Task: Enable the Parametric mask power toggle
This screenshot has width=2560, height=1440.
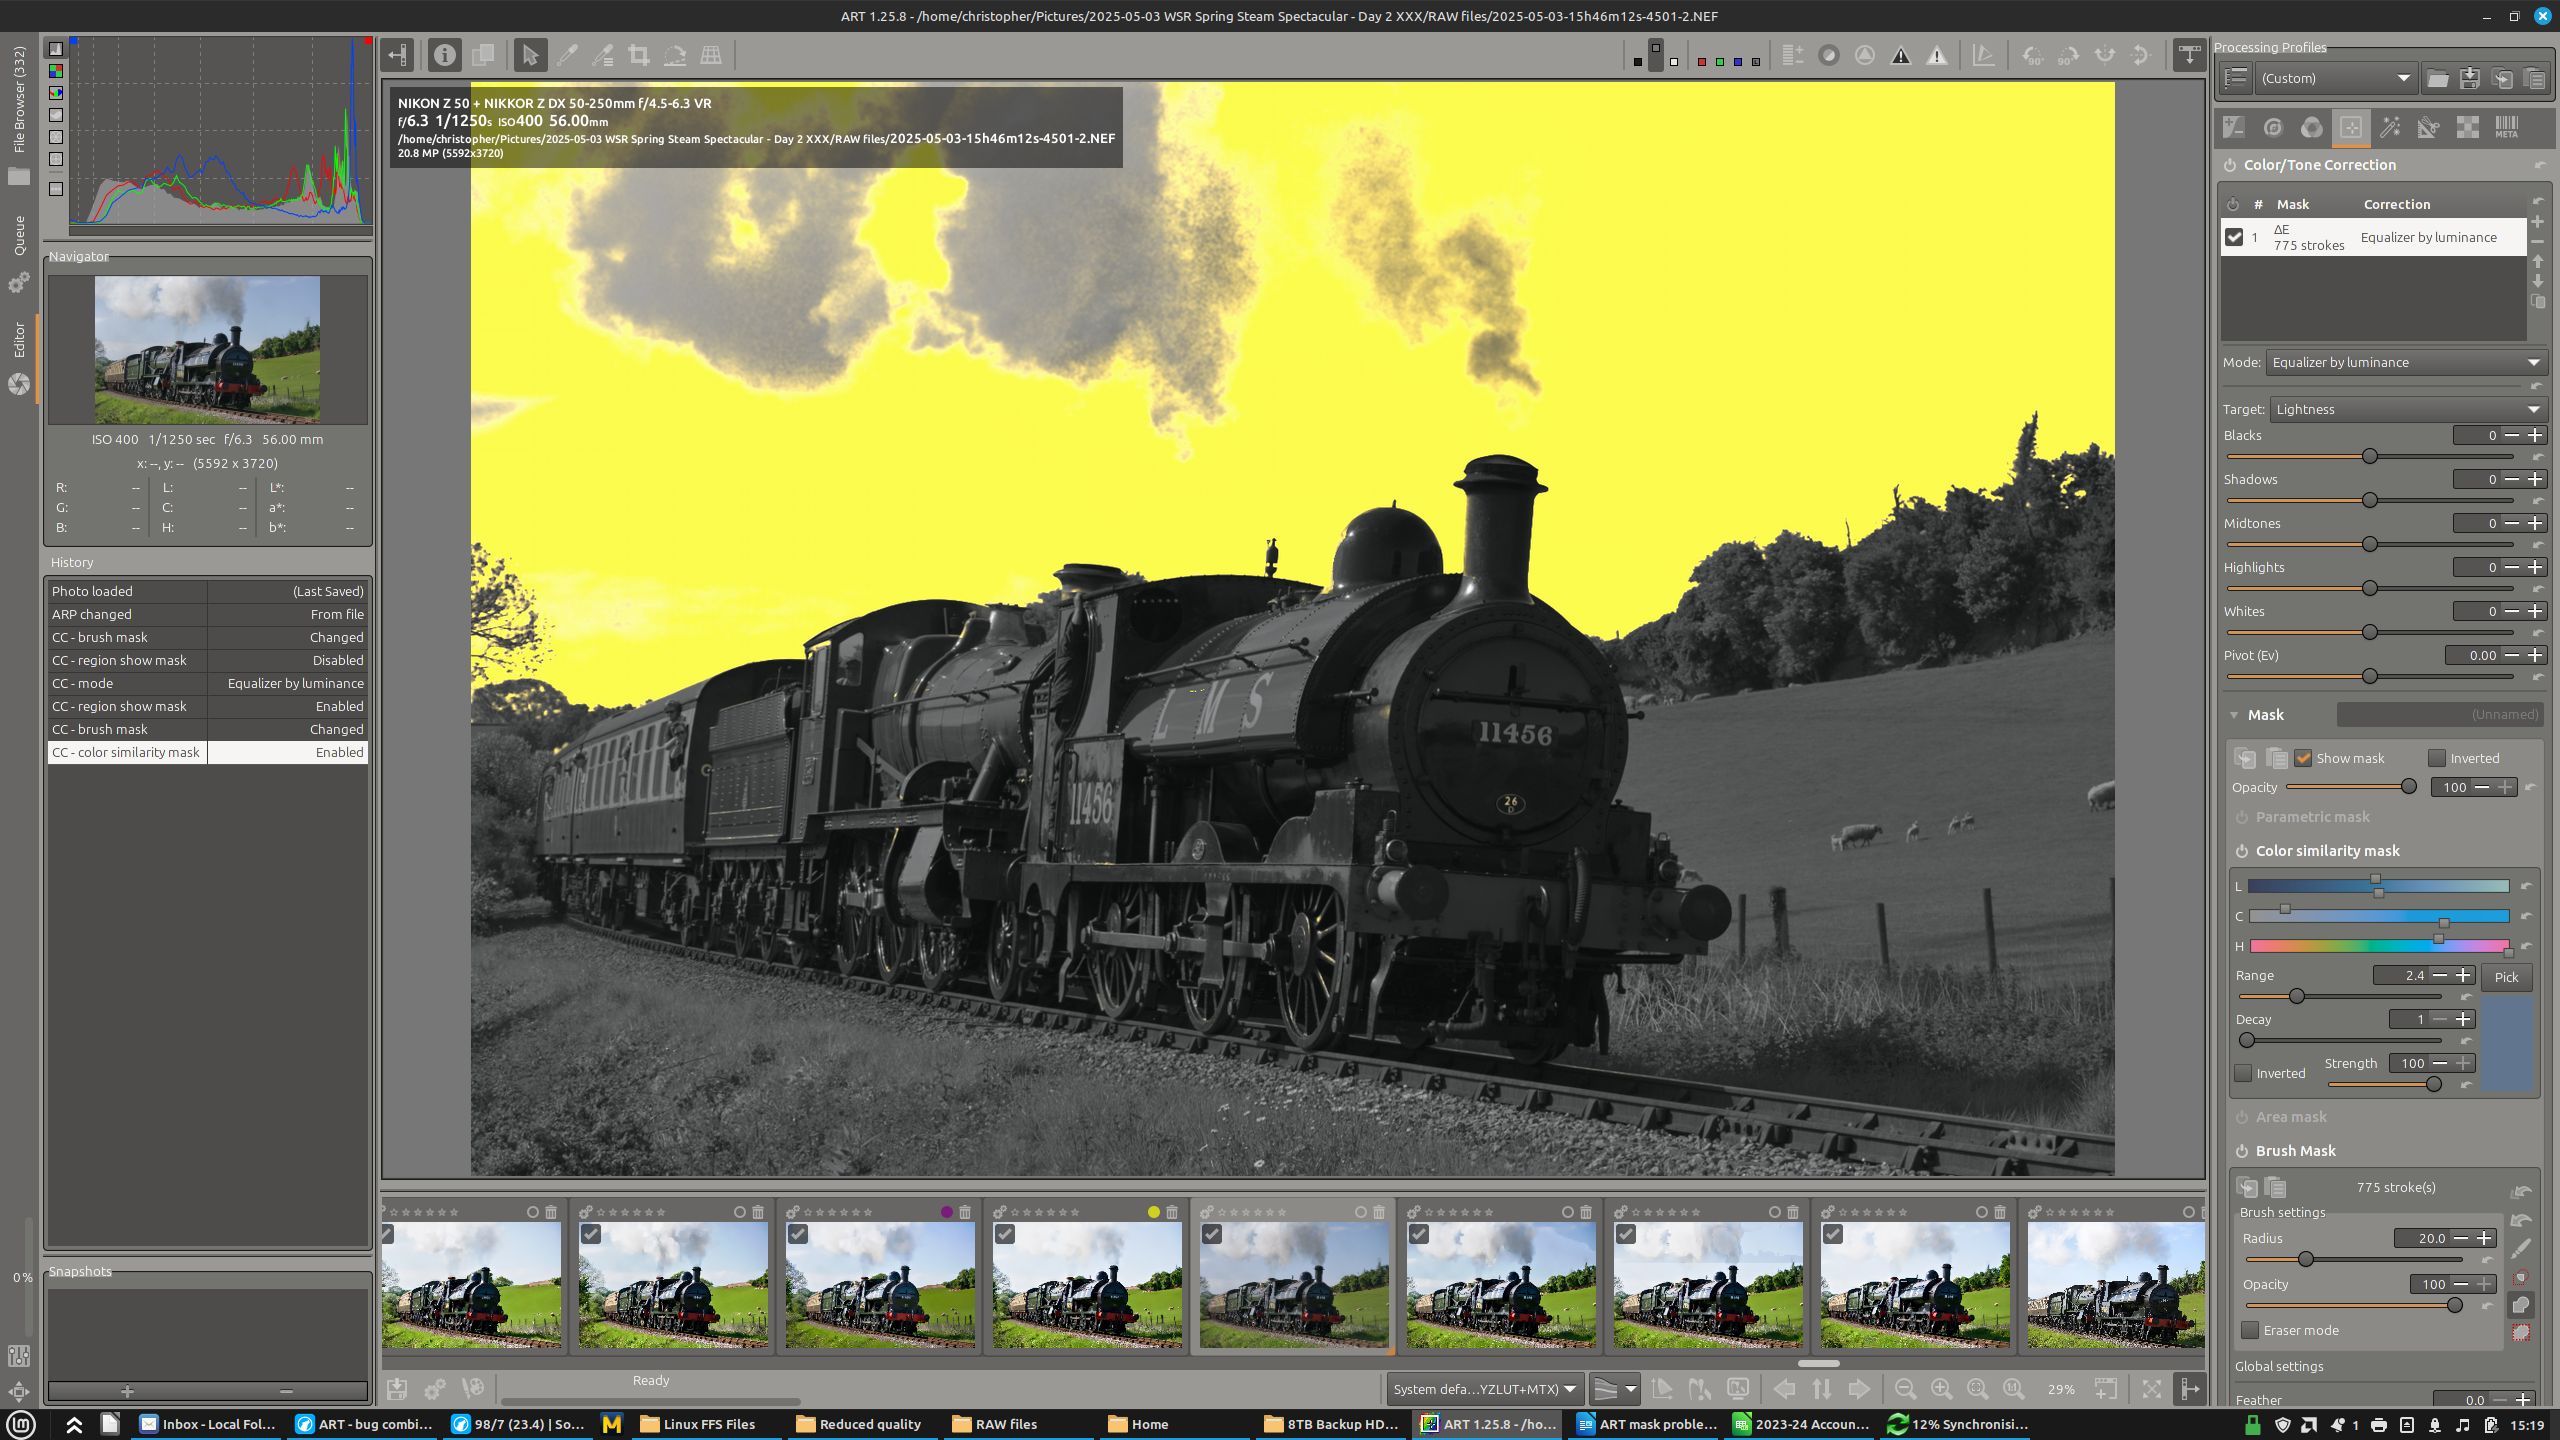Action: 2242,817
